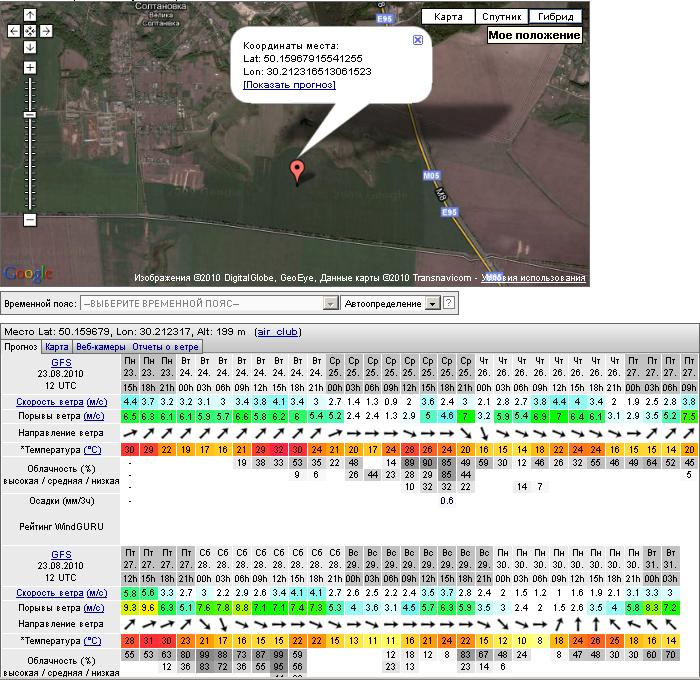Zoom out with the minus button
Viewport: 700px width, 680px height.
[x=30, y=219]
